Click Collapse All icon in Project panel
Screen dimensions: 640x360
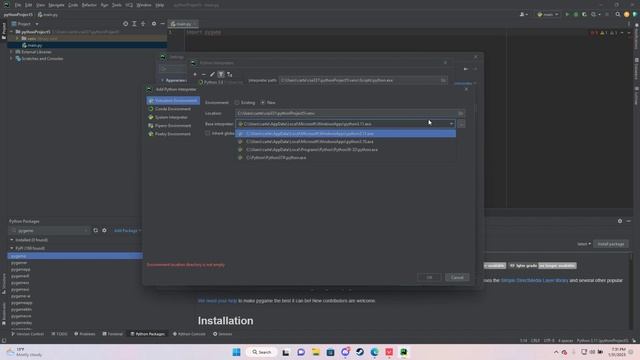pos(143,24)
